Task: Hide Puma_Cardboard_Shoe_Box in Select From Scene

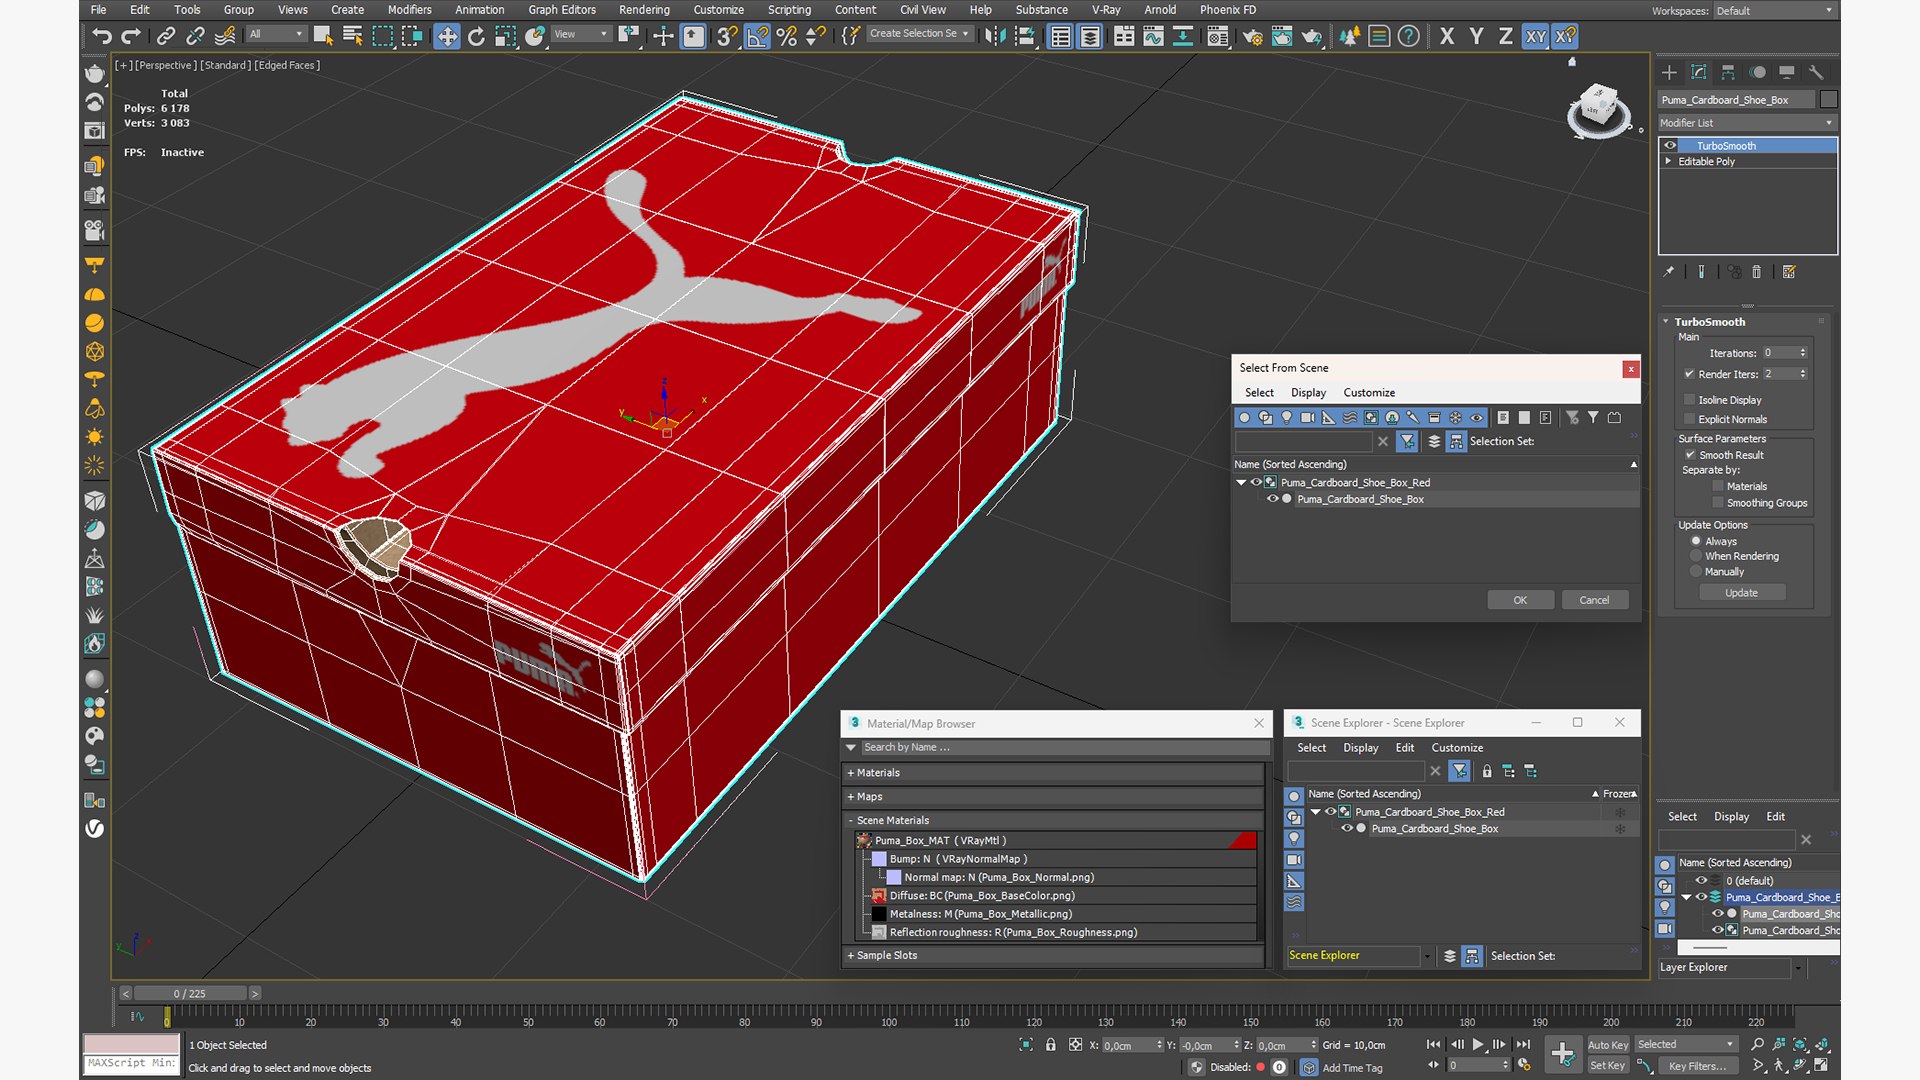Action: click(x=1272, y=499)
